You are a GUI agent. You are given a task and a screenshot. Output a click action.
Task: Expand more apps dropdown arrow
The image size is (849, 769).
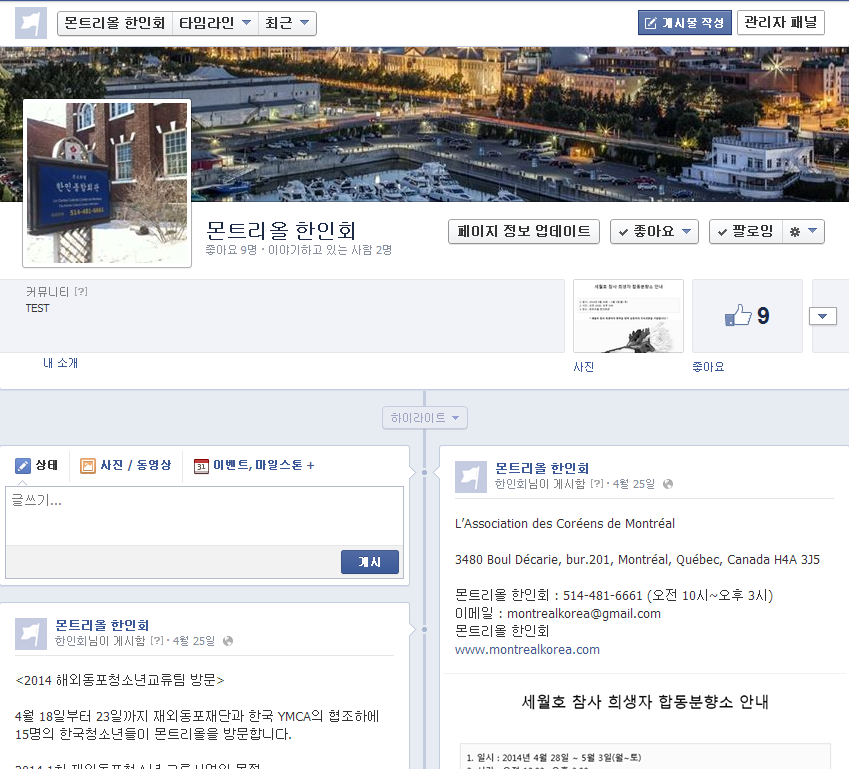coord(822,316)
